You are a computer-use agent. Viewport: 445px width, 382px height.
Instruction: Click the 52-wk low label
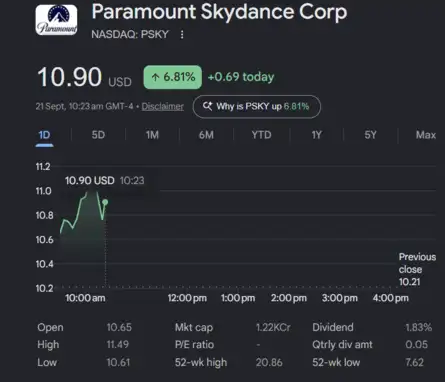(336, 362)
